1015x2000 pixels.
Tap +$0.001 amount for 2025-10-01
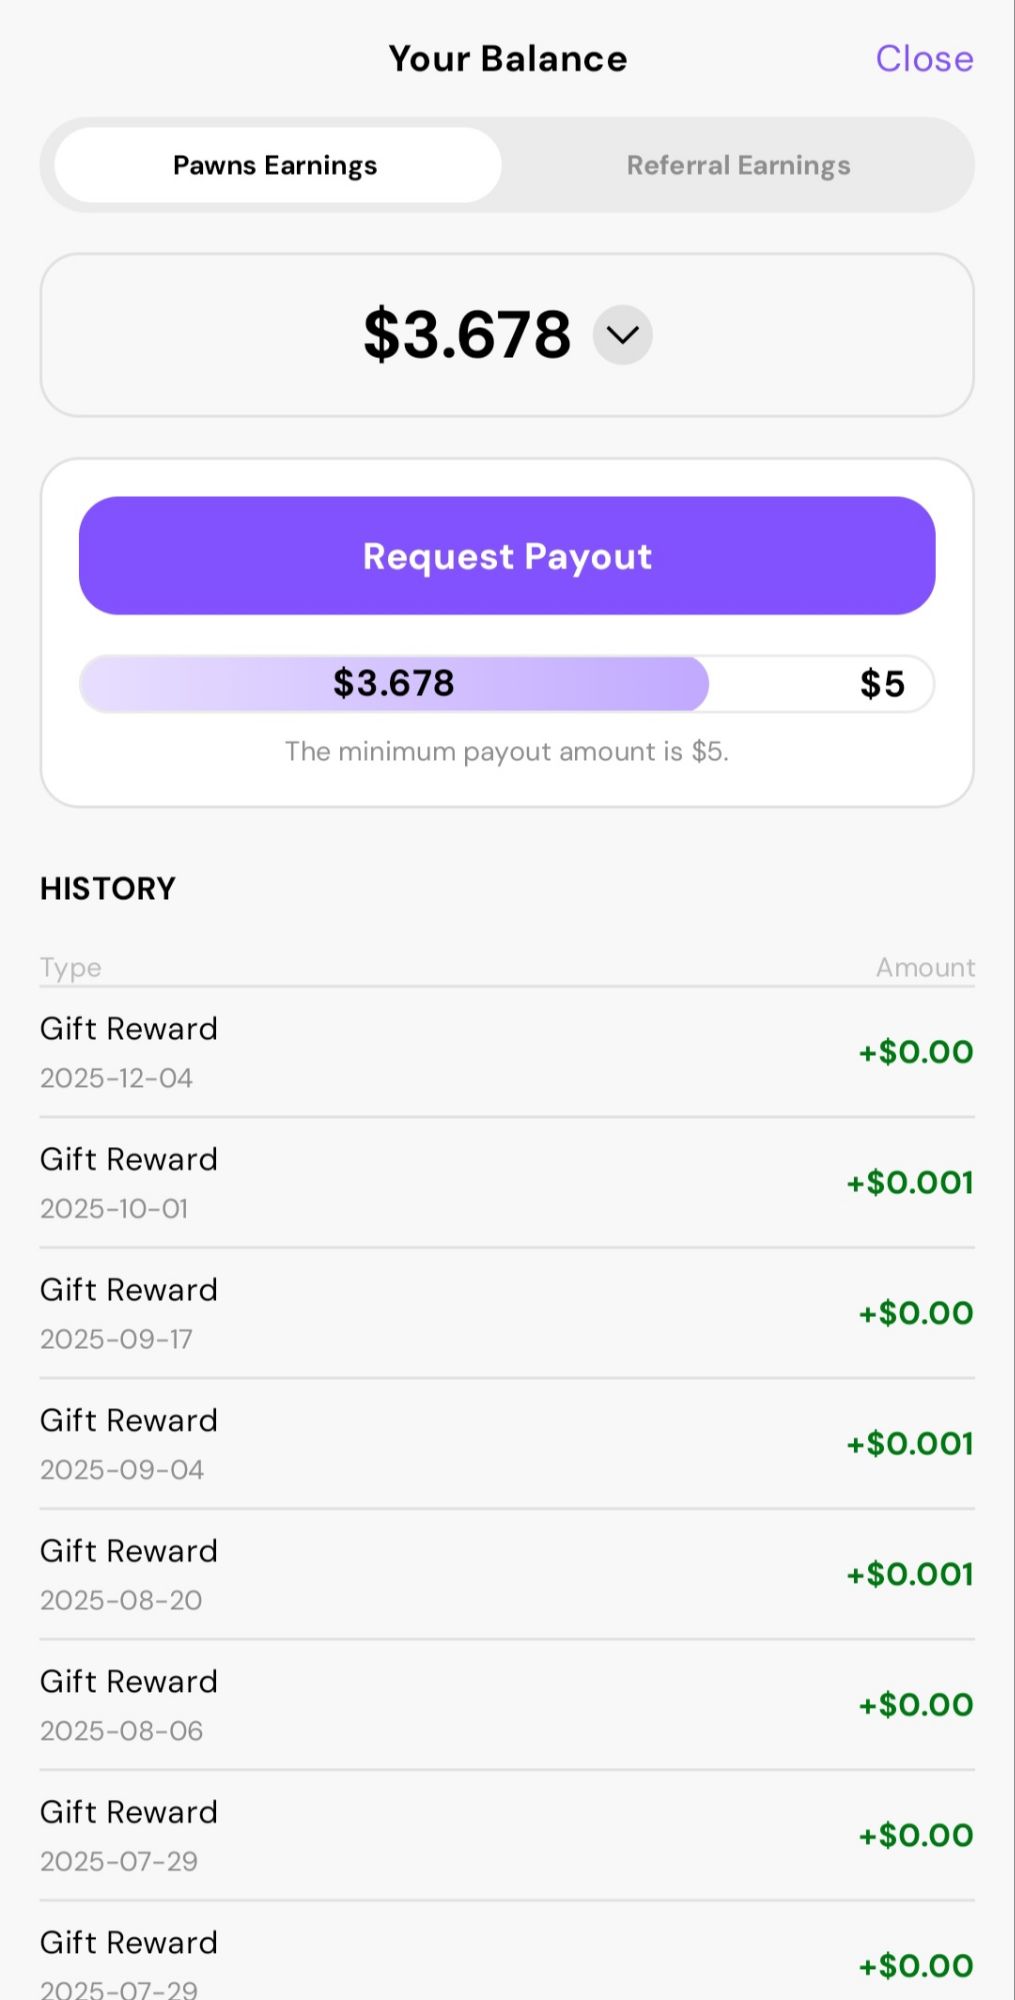(x=910, y=1183)
